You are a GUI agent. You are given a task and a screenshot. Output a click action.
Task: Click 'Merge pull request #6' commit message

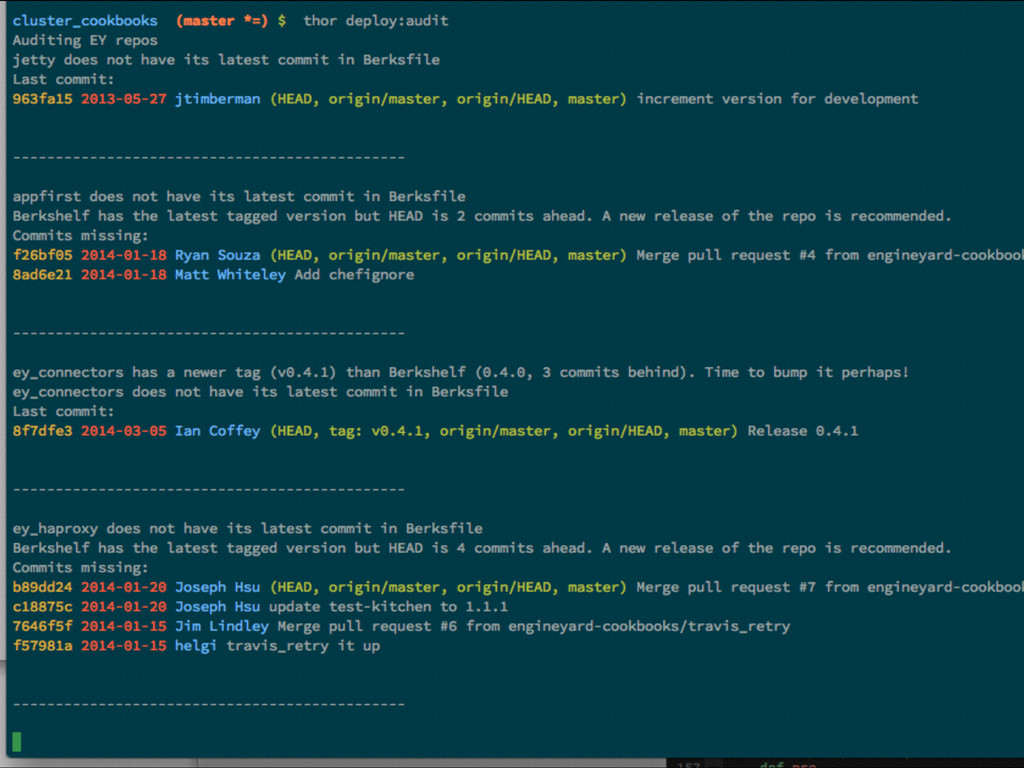pos(534,626)
